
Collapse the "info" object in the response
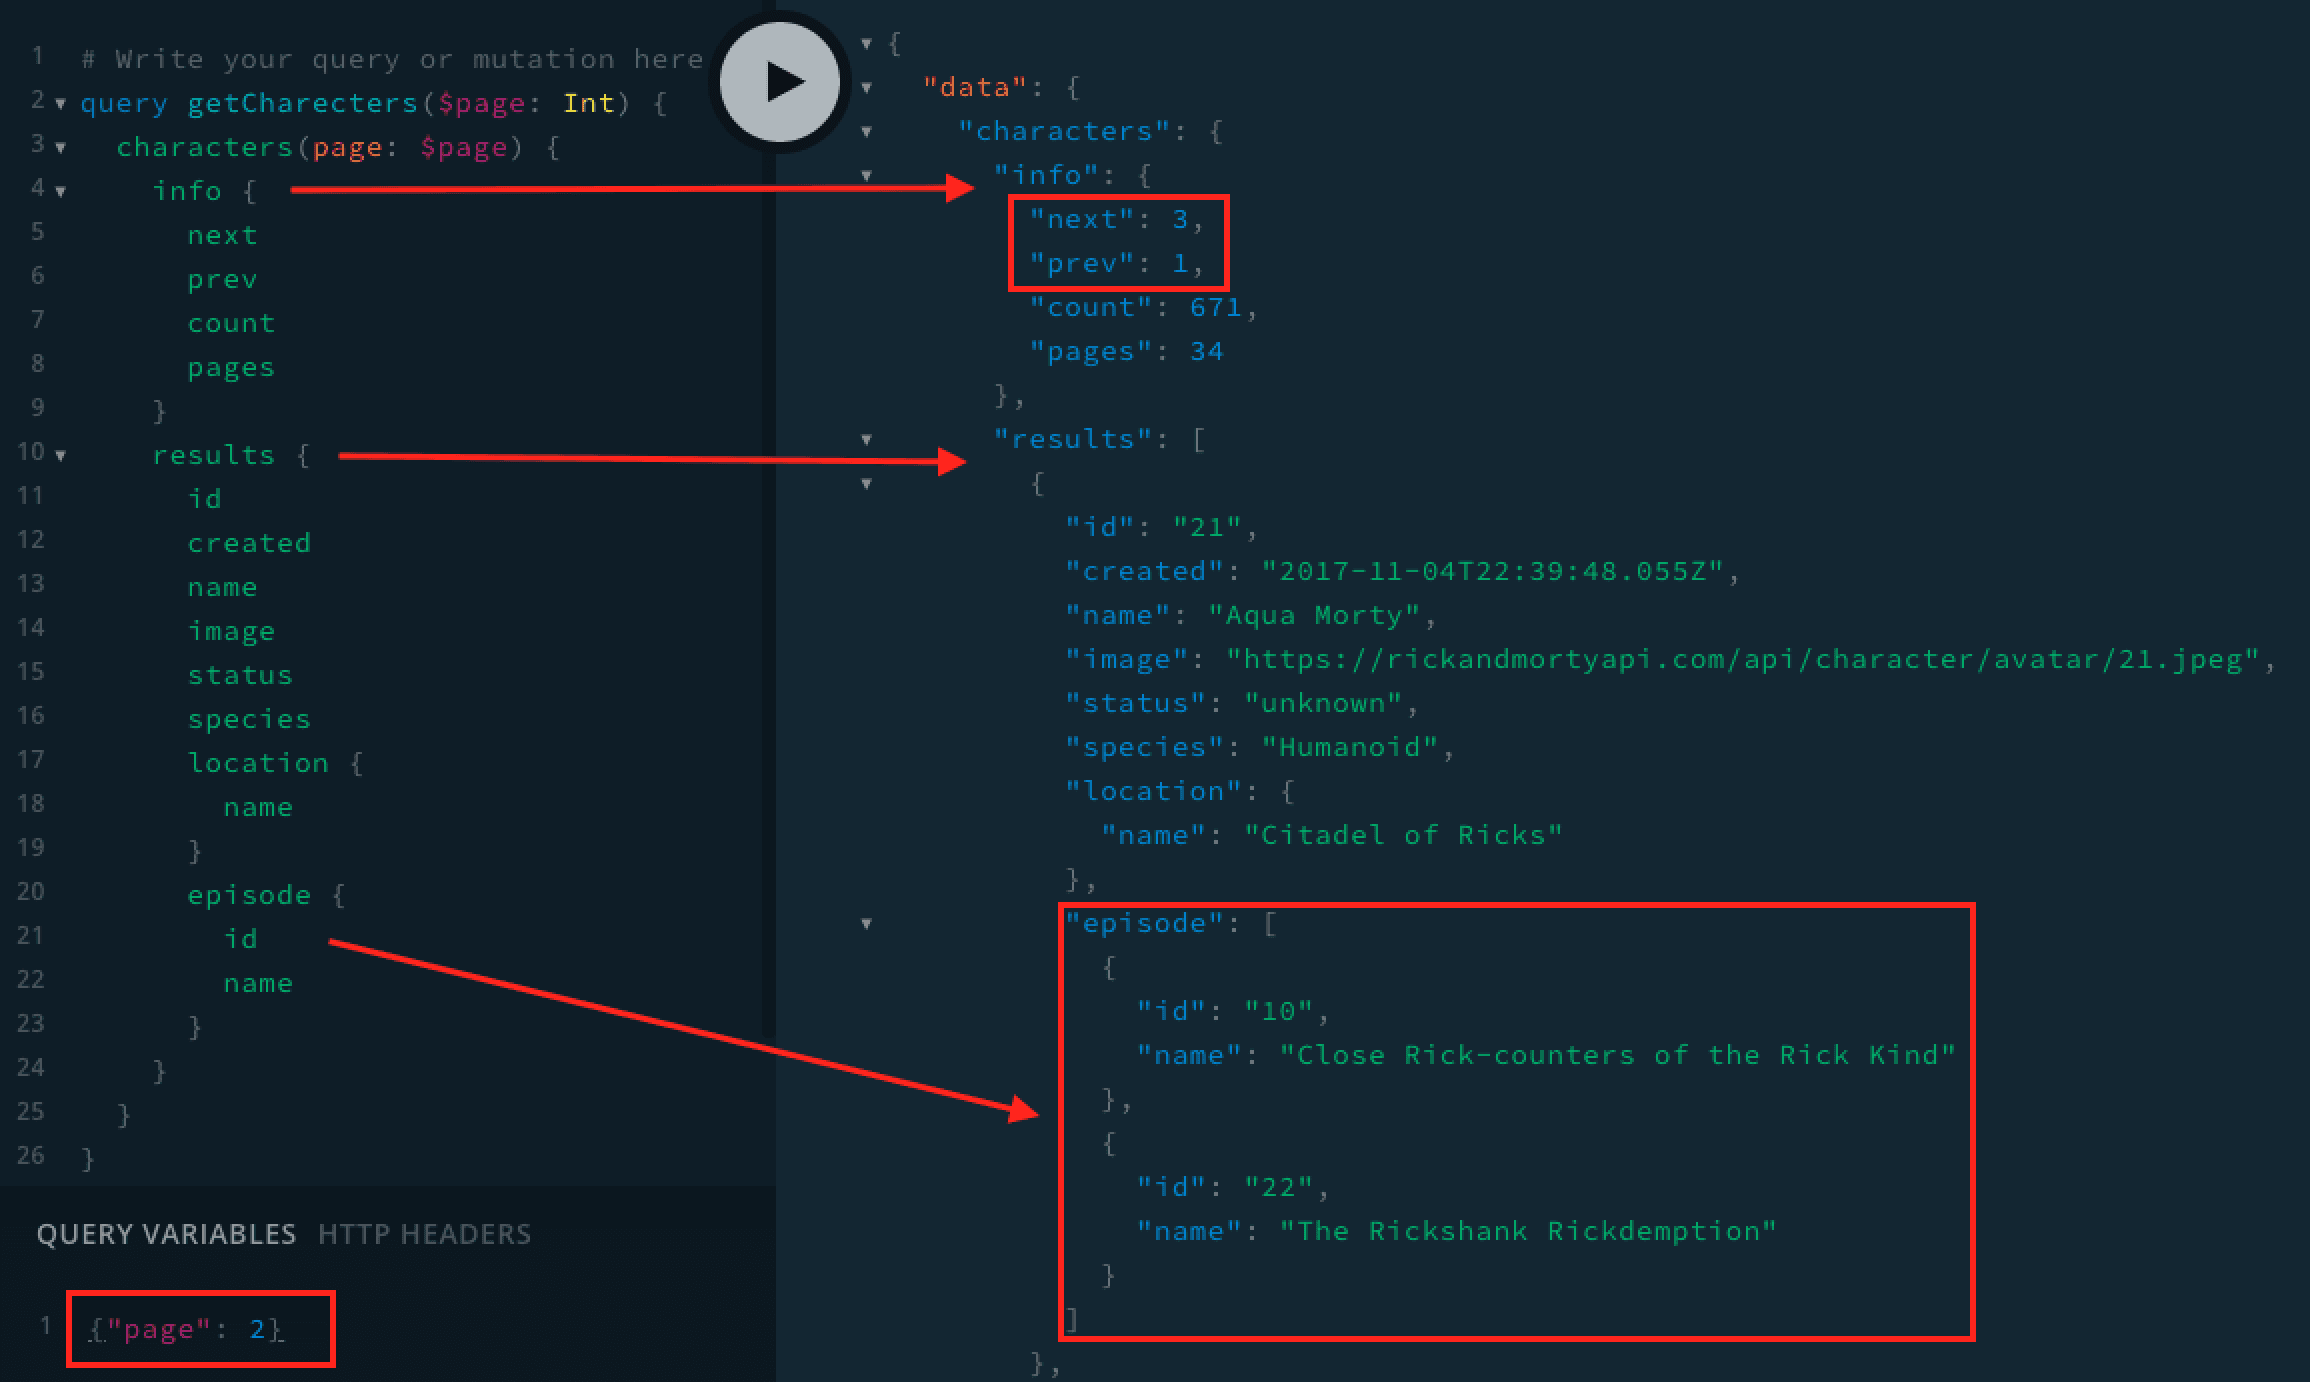867,176
